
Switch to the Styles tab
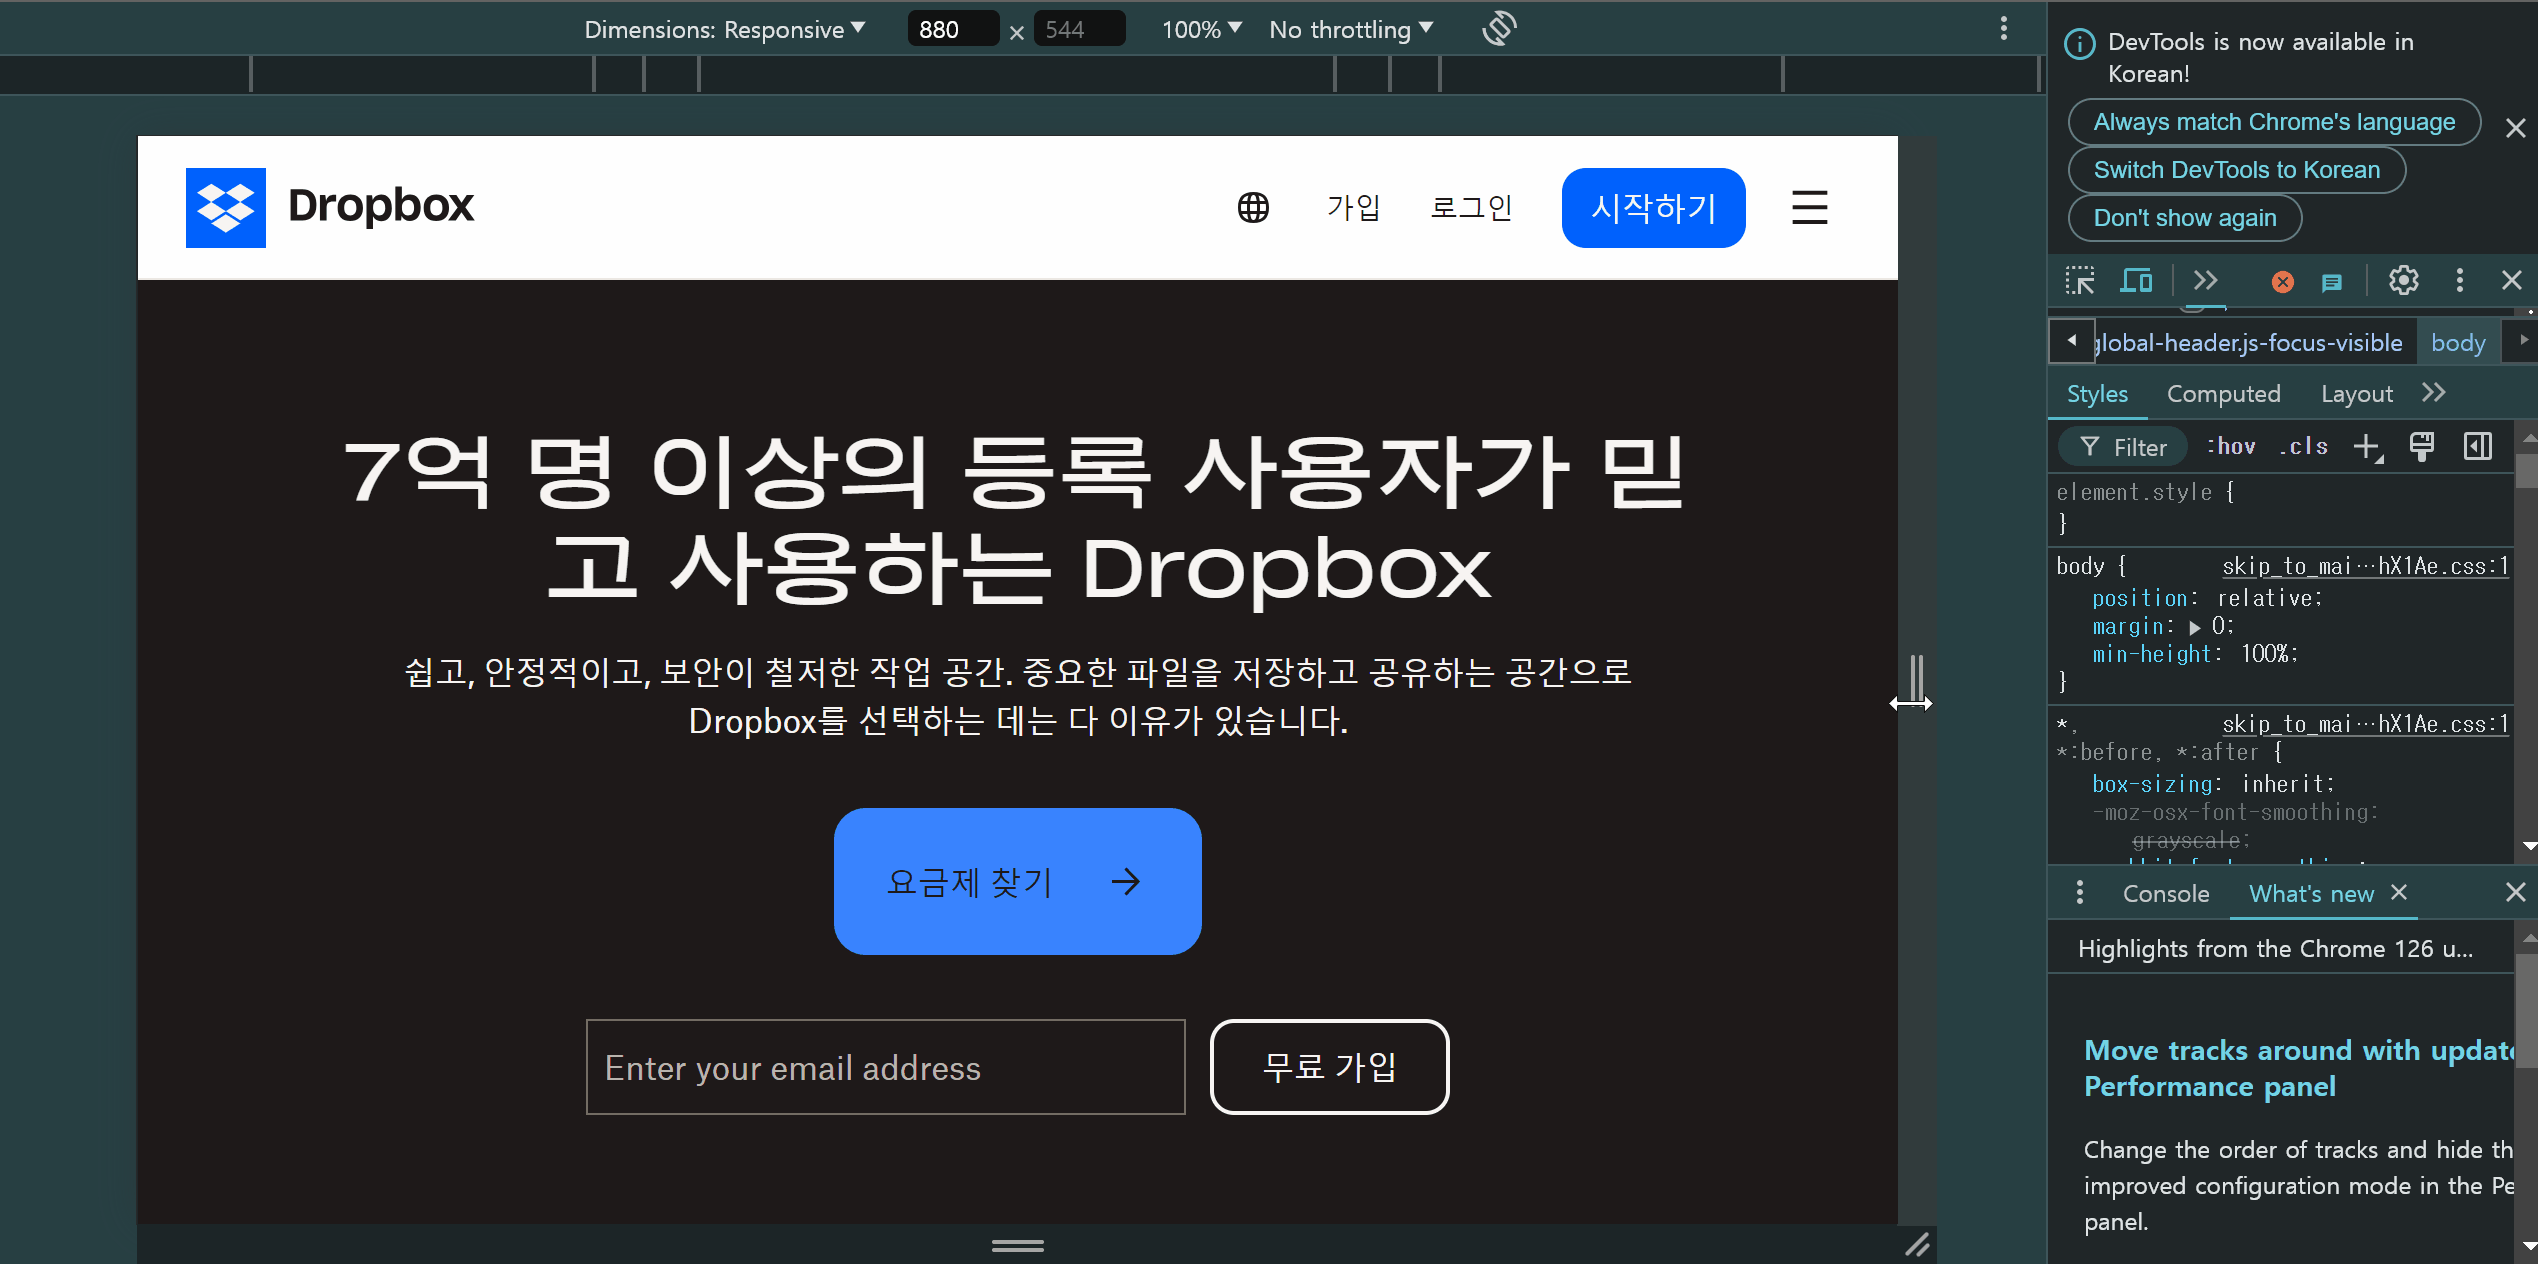[2097, 394]
